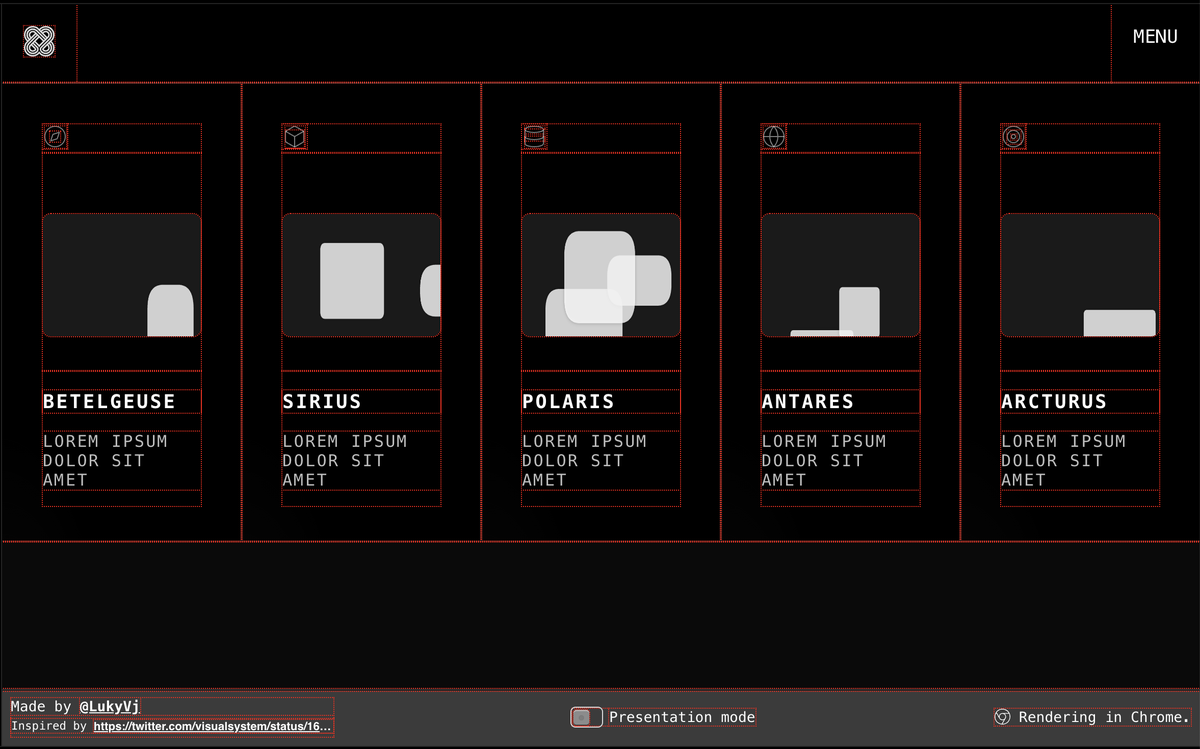The width and height of the screenshot is (1200, 749).
Task: Click the compass icon above Betelgeuse
Action: tap(55, 137)
